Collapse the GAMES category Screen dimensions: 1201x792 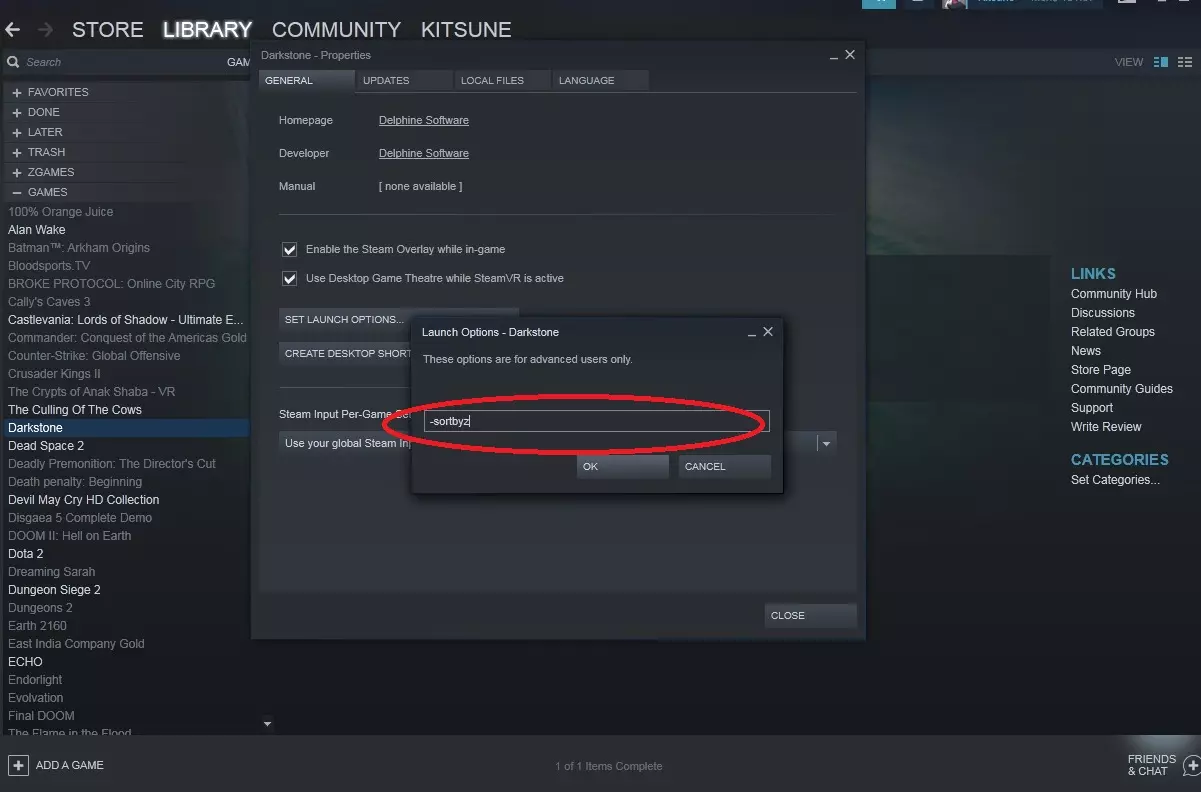17,192
